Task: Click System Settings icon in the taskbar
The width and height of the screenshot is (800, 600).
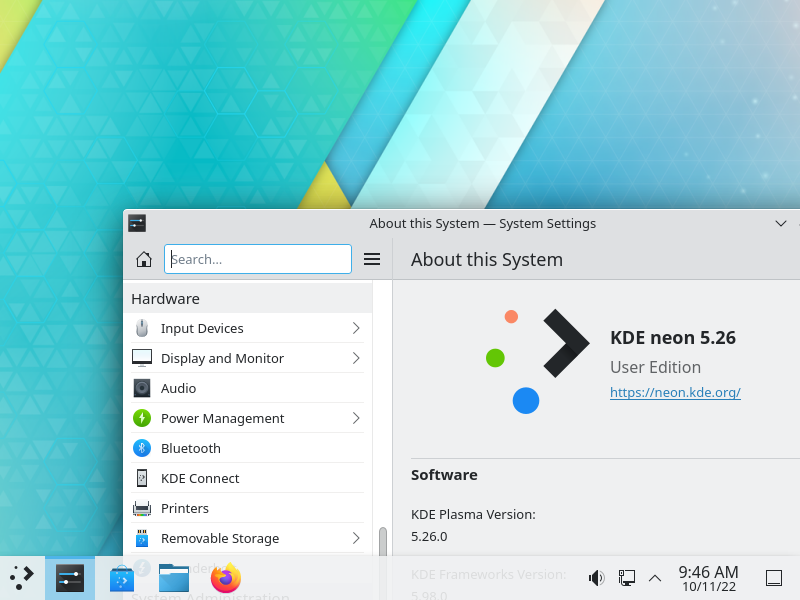Action: (x=70, y=578)
